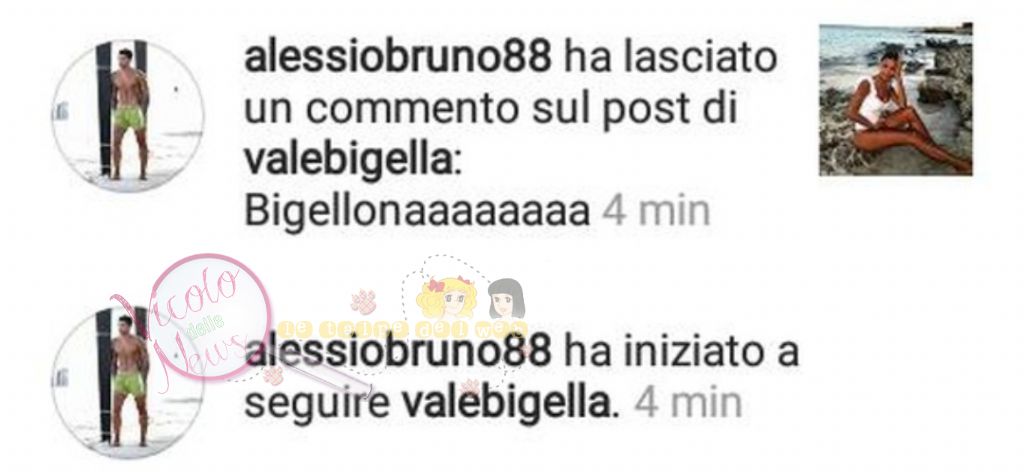This screenshot has height=472, width=1024.
Task: Click the blonde cartoon girl watermark
Action: tap(447, 297)
